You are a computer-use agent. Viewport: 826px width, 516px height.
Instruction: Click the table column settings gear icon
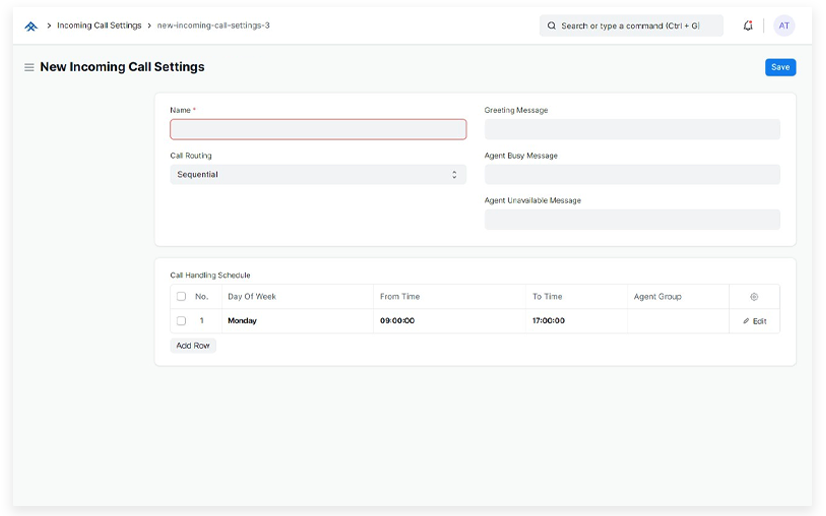pos(754,297)
